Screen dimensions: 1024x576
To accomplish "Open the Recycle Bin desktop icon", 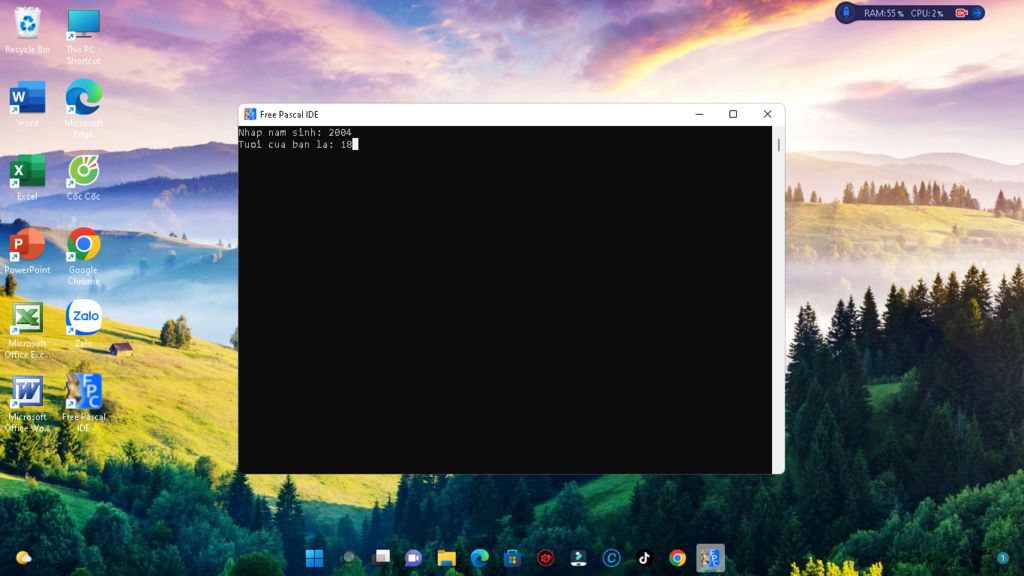I will click(27, 30).
